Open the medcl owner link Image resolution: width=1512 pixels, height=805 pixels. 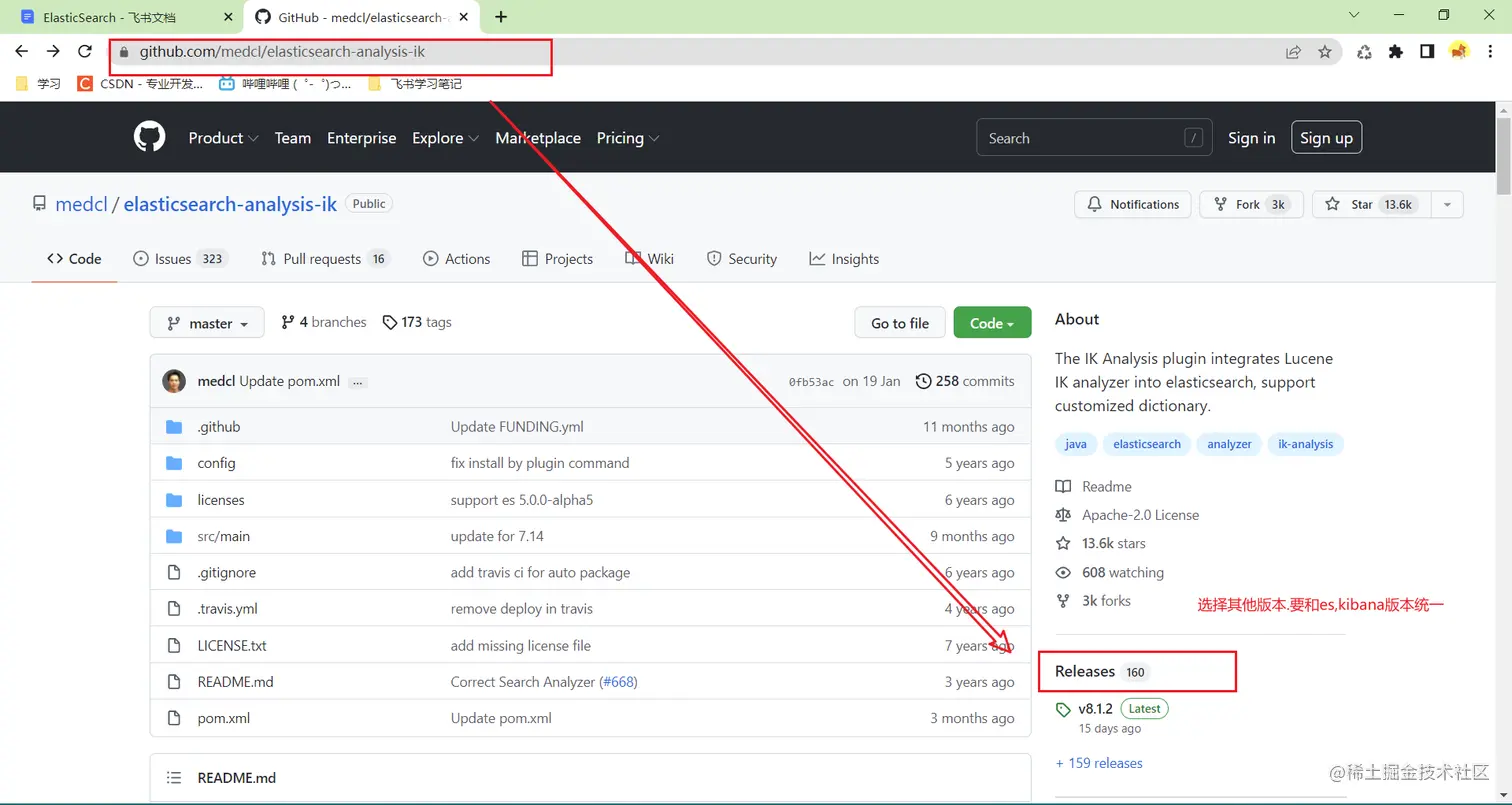click(x=81, y=204)
